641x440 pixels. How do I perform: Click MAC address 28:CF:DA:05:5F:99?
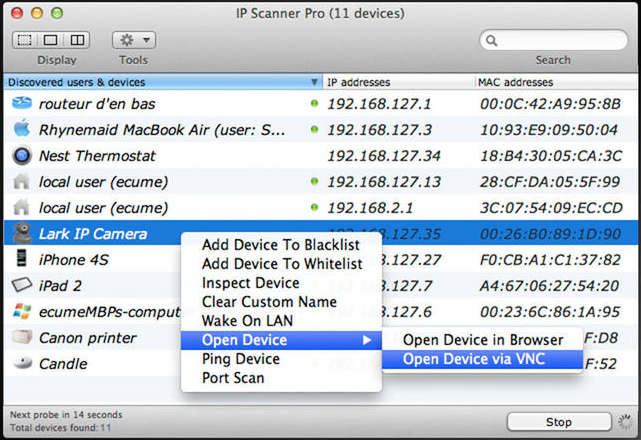coord(550,182)
